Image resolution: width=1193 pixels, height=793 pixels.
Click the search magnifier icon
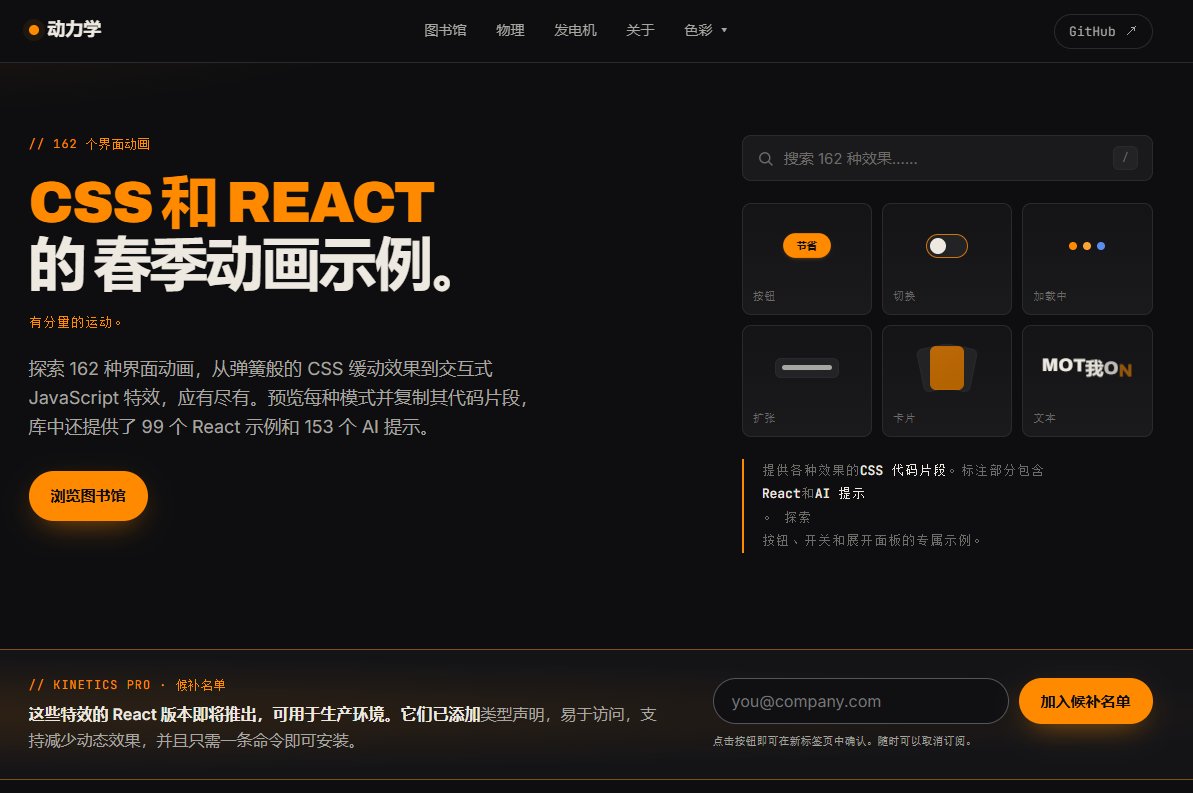[765, 159]
